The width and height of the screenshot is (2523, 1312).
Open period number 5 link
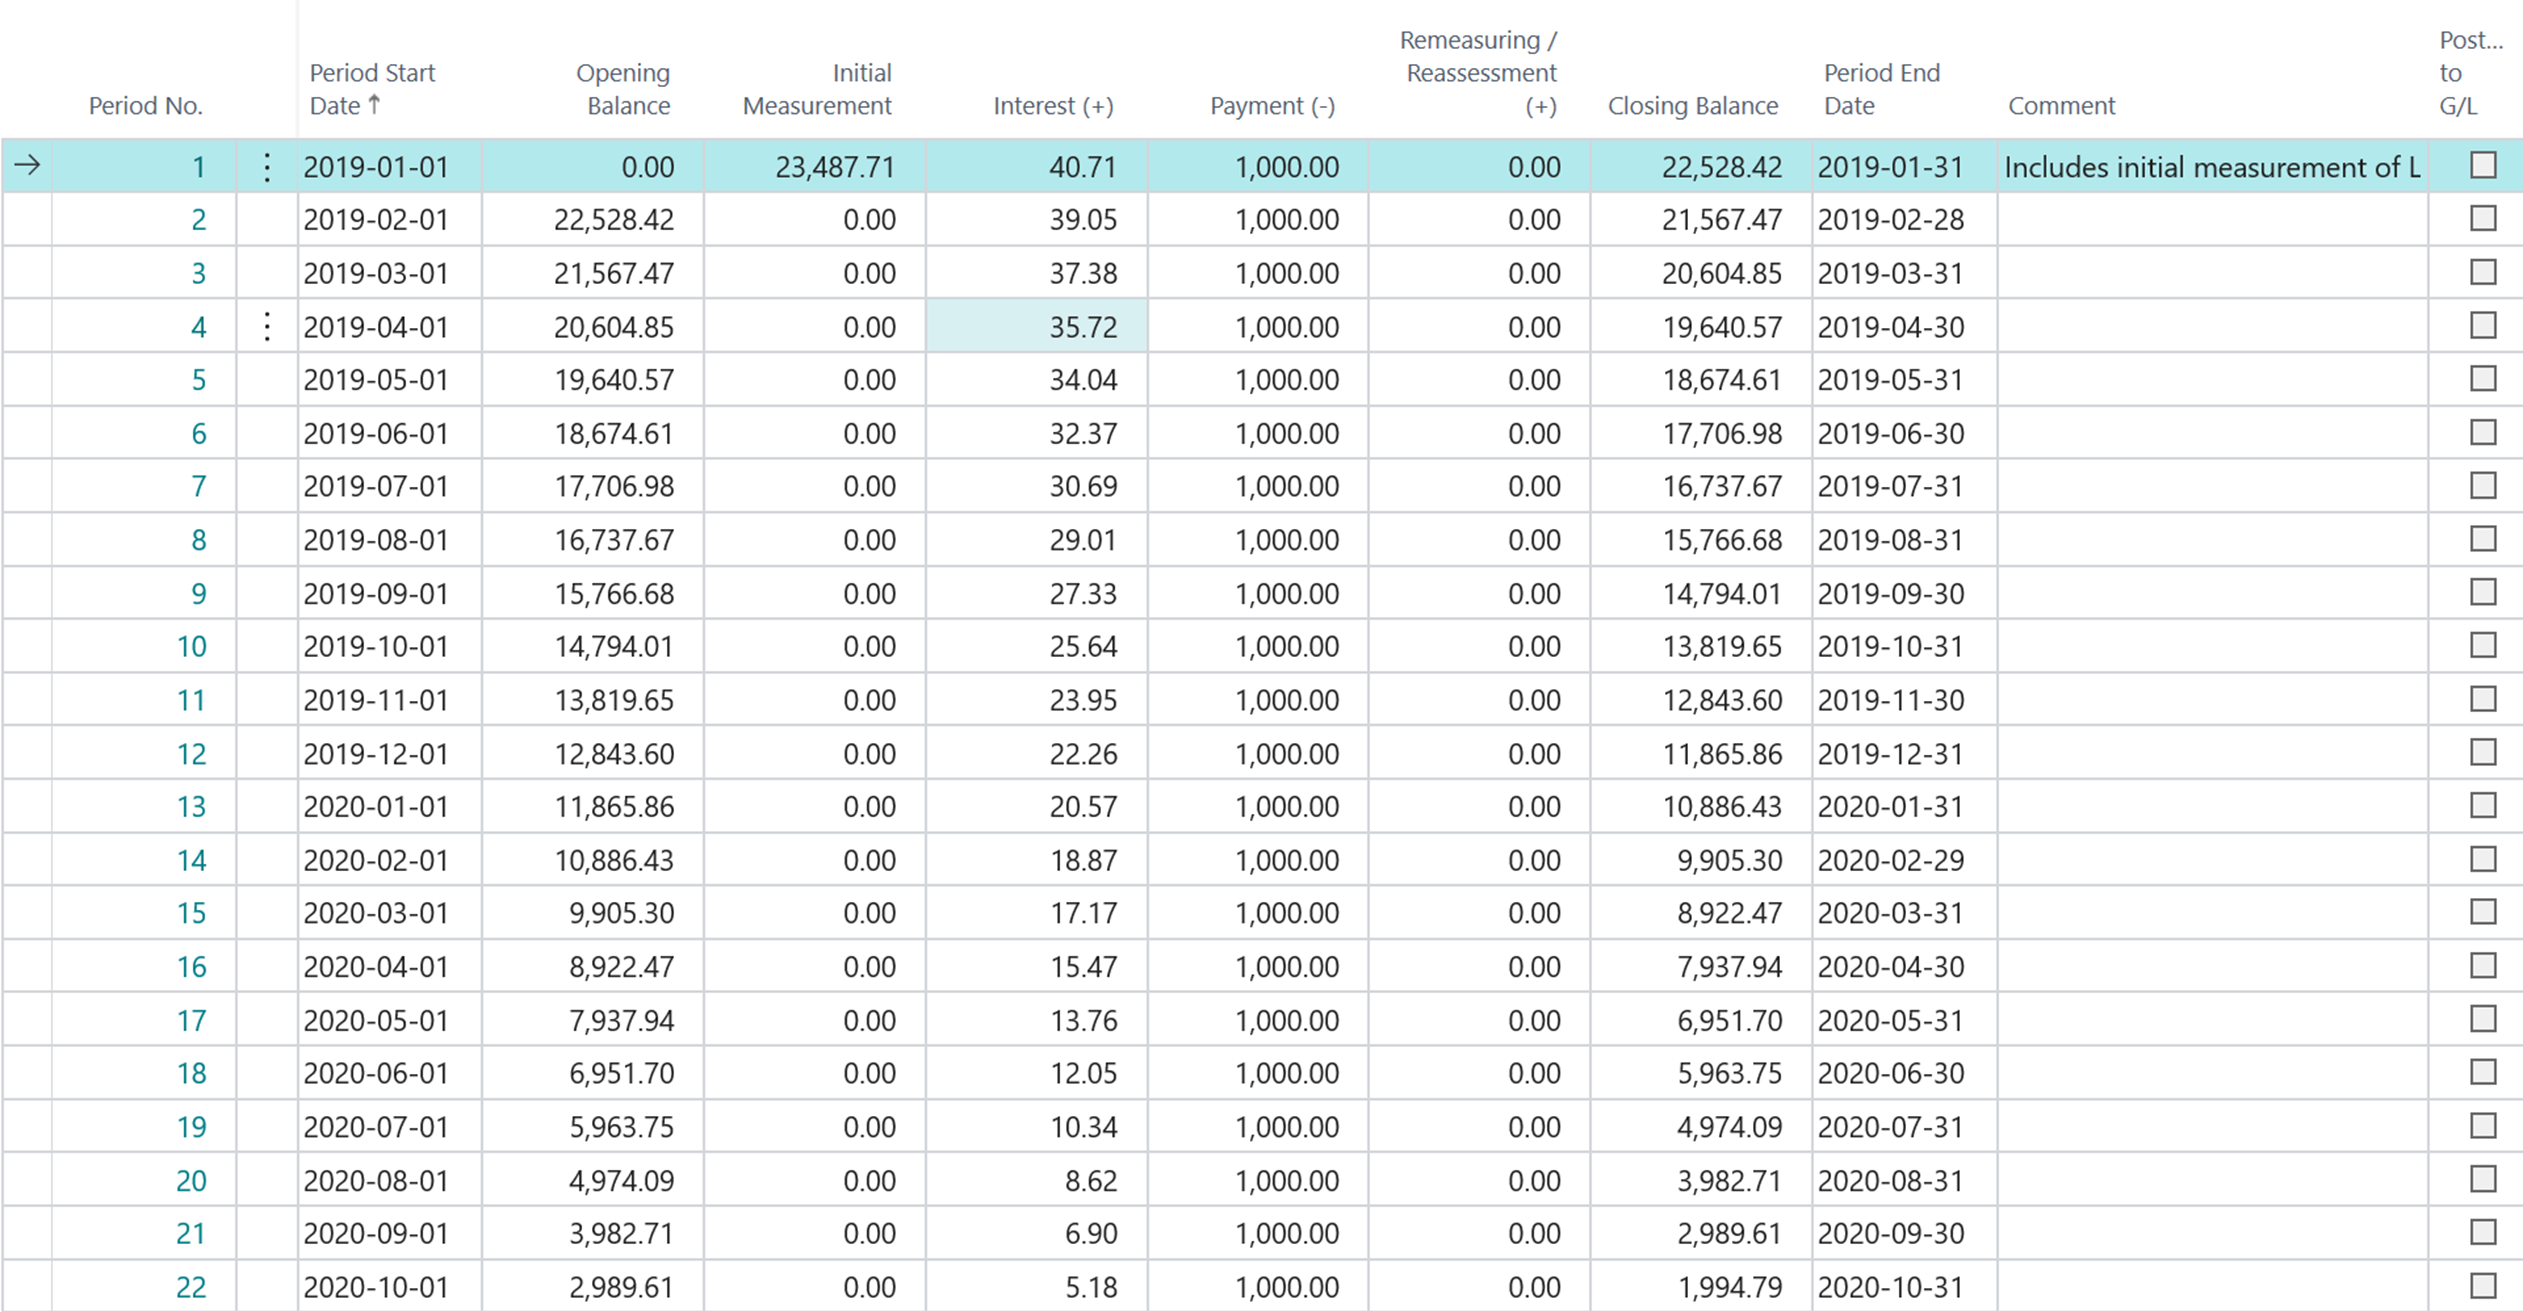tap(198, 380)
